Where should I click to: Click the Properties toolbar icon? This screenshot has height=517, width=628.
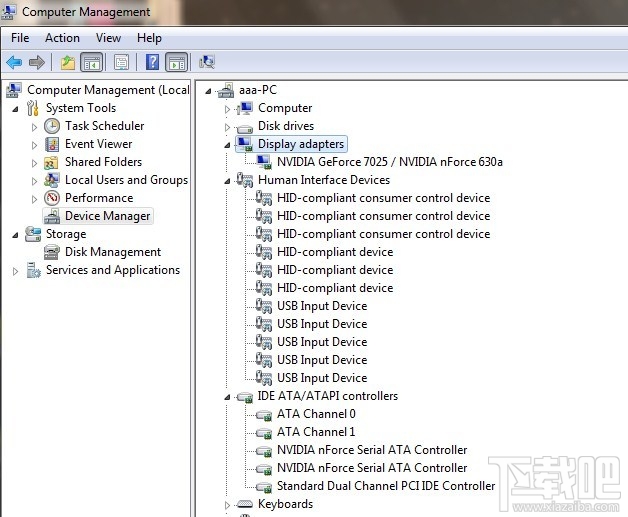click(121, 62)
